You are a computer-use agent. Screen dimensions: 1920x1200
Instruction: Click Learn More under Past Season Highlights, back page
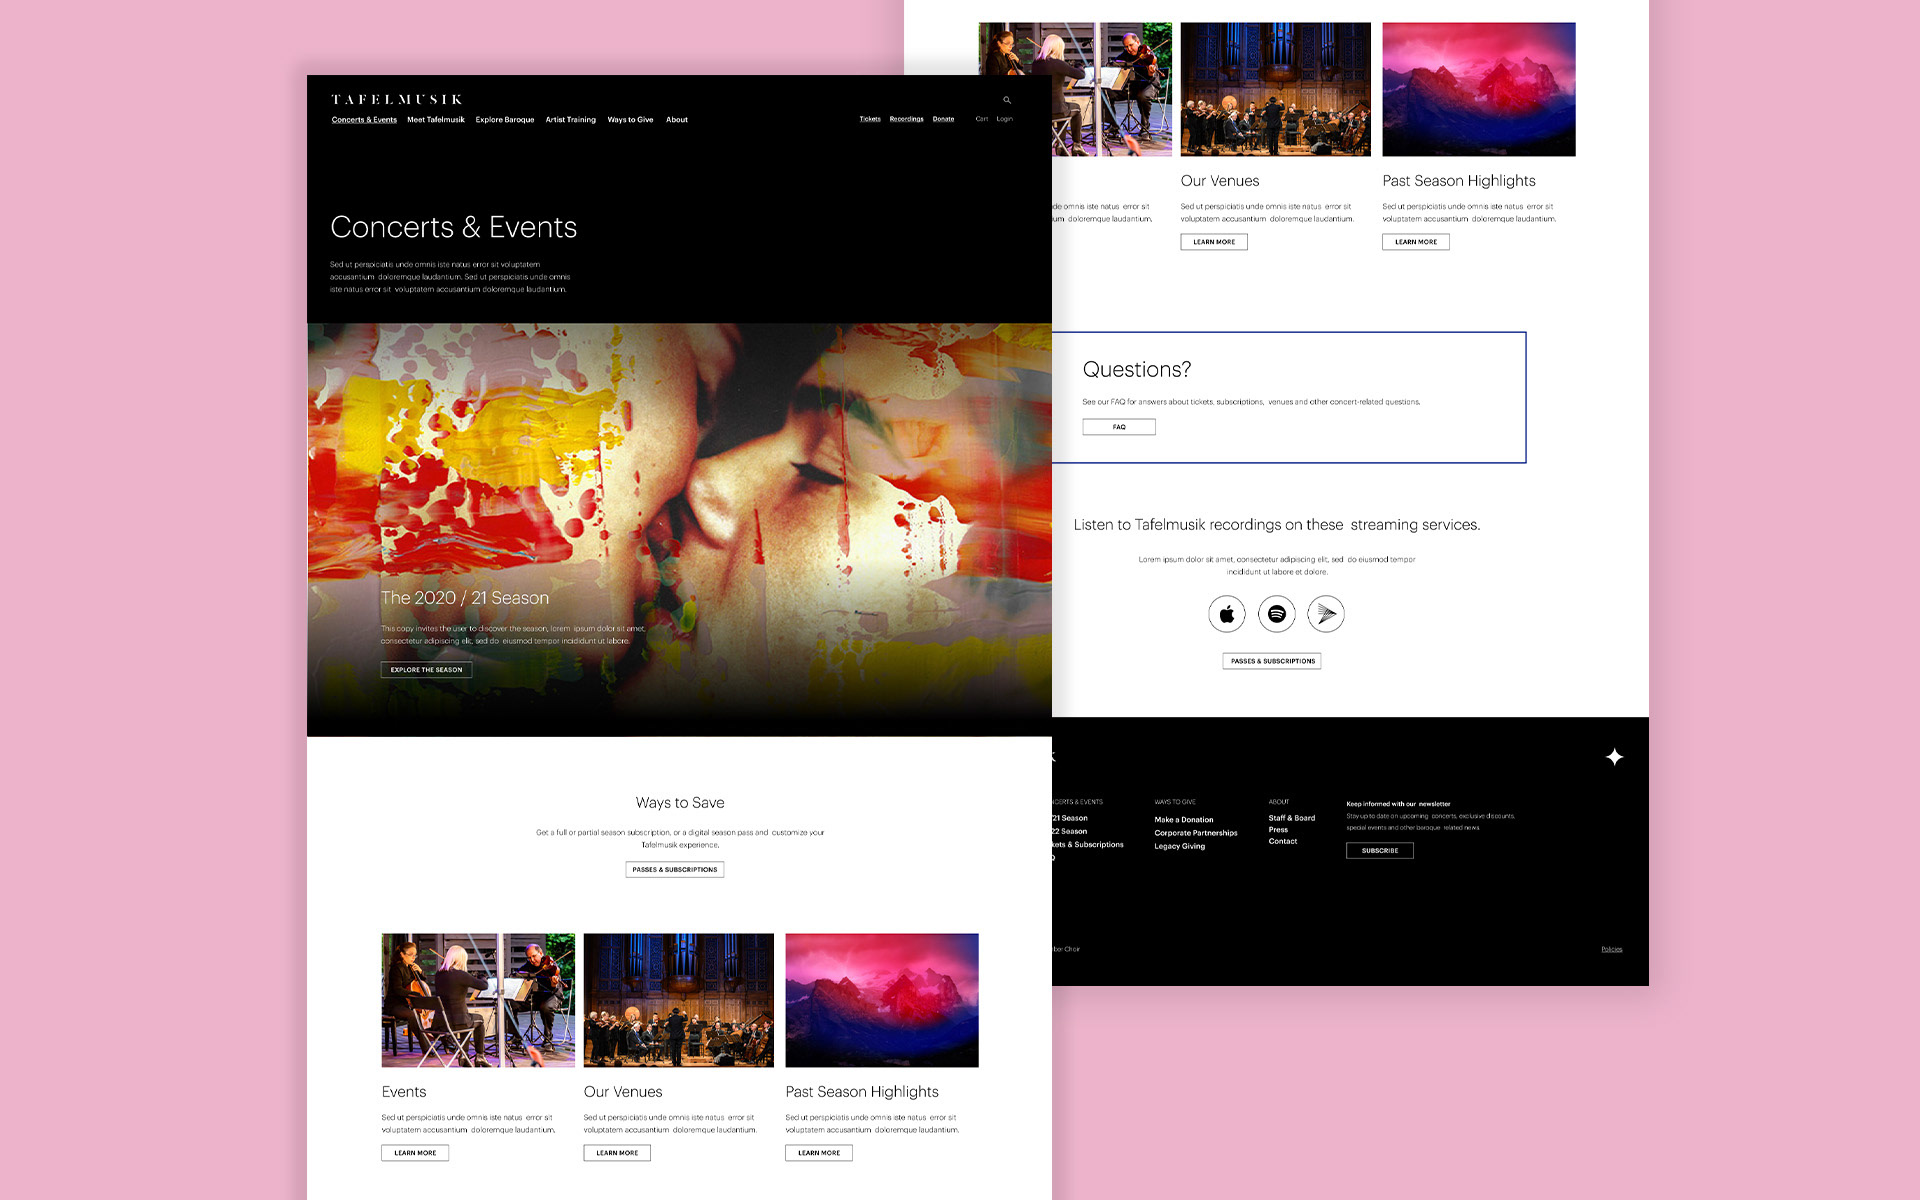point(1416,242)
